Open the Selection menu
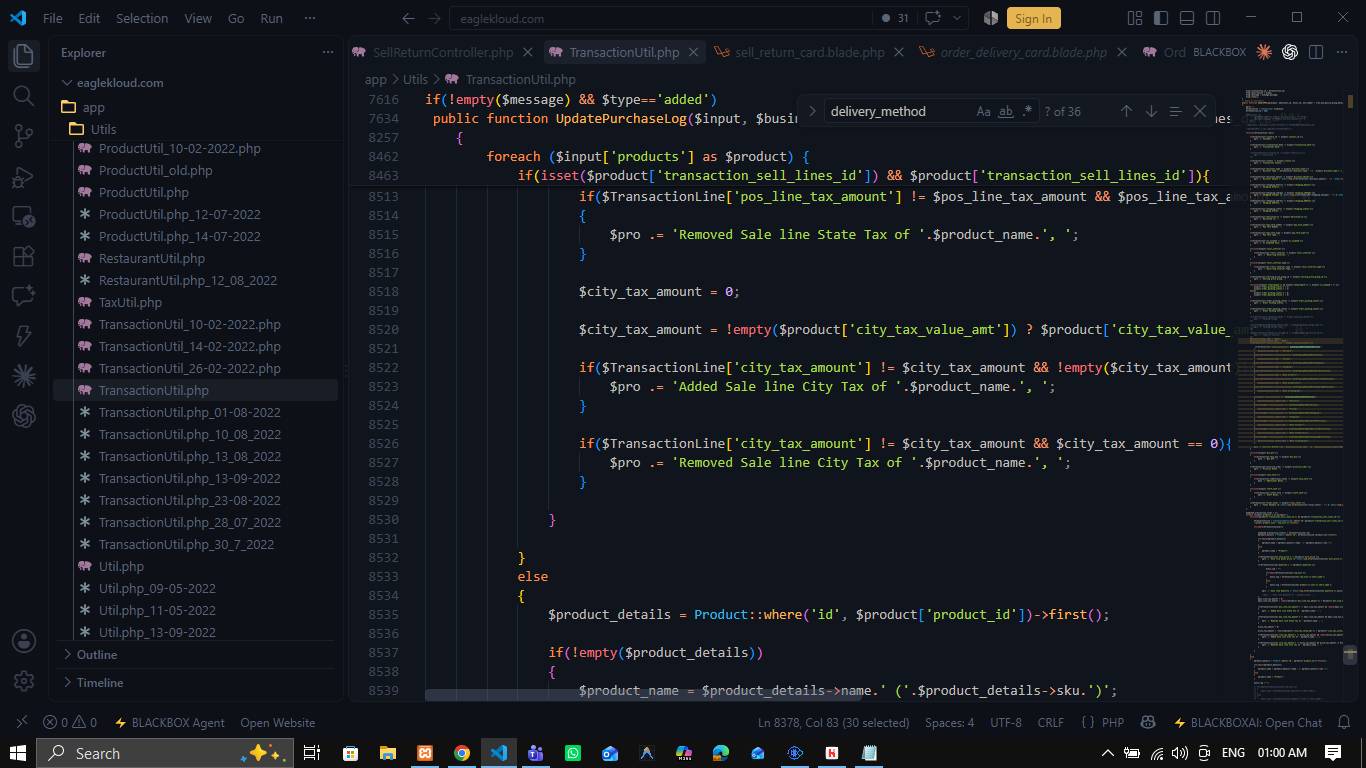The image size is (1366, 768). click(142, 18)
